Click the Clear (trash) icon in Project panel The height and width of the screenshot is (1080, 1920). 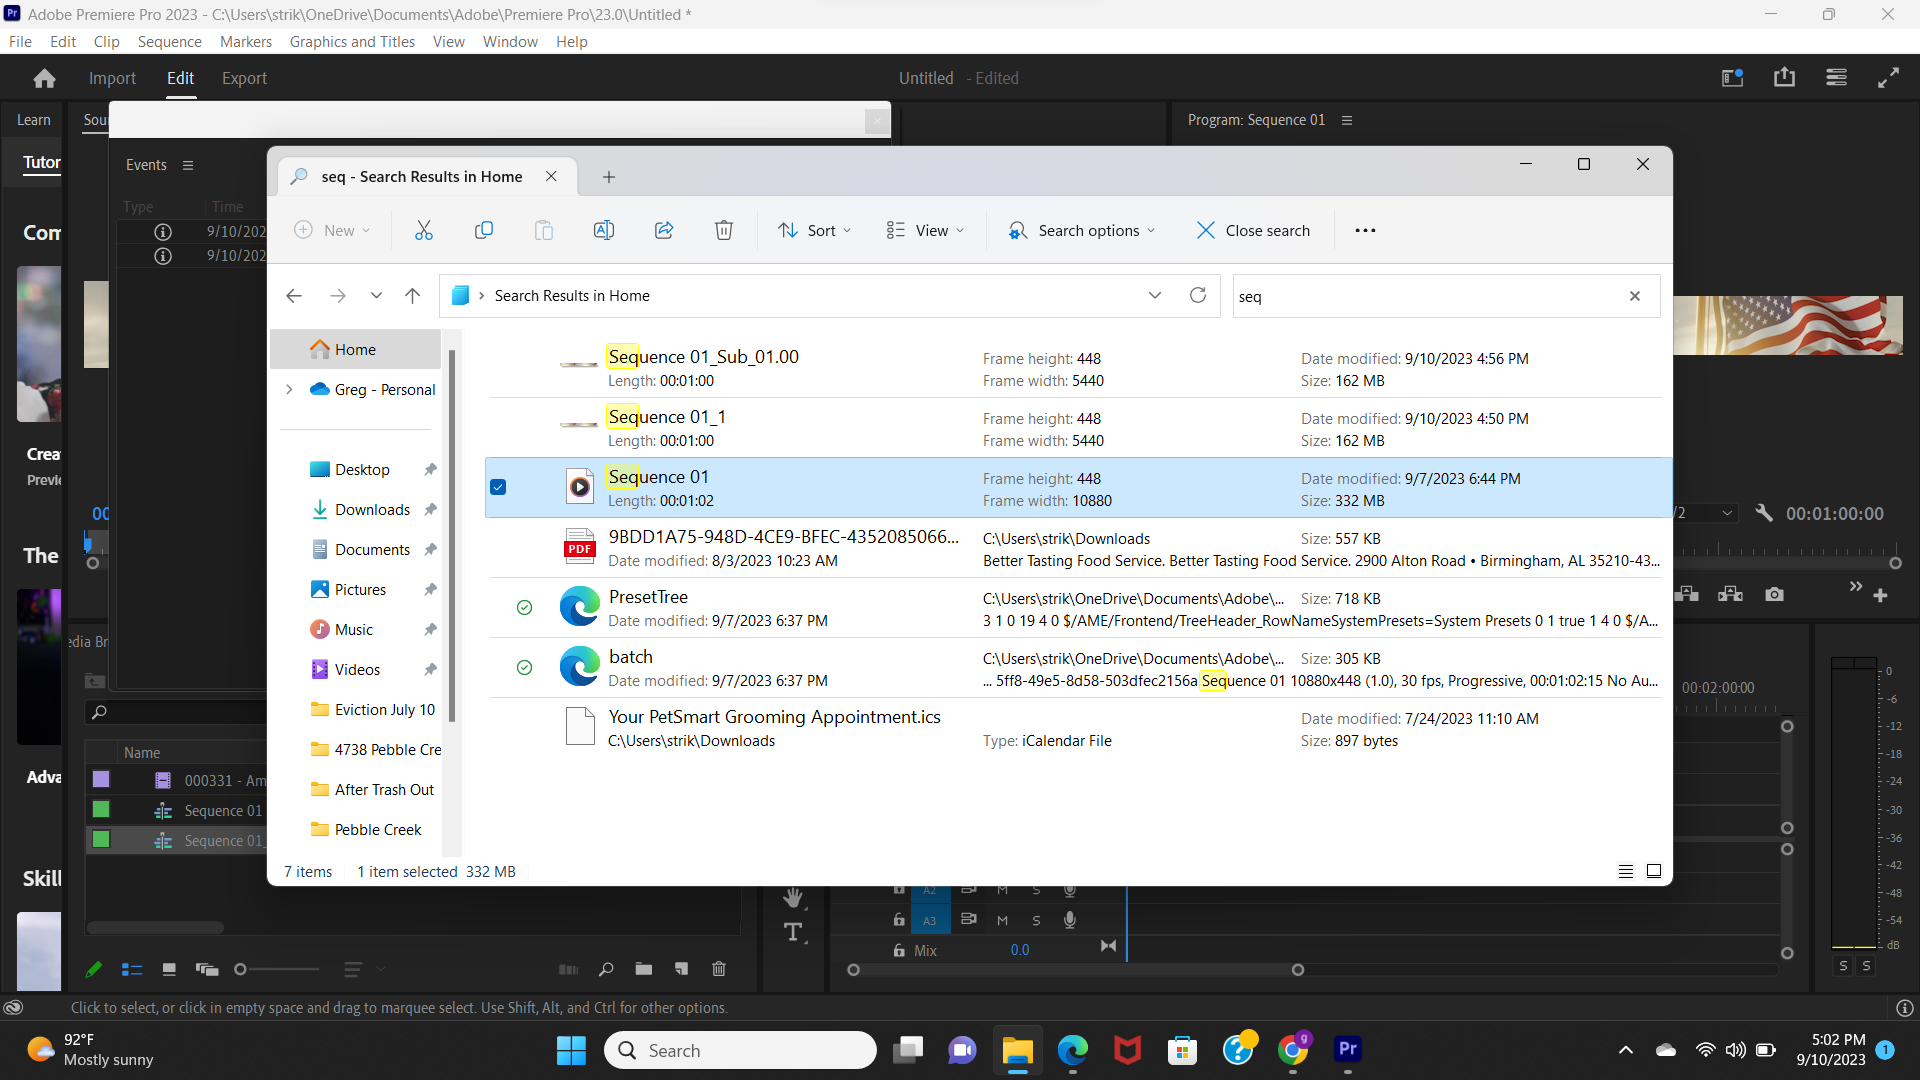coord(719,969)
